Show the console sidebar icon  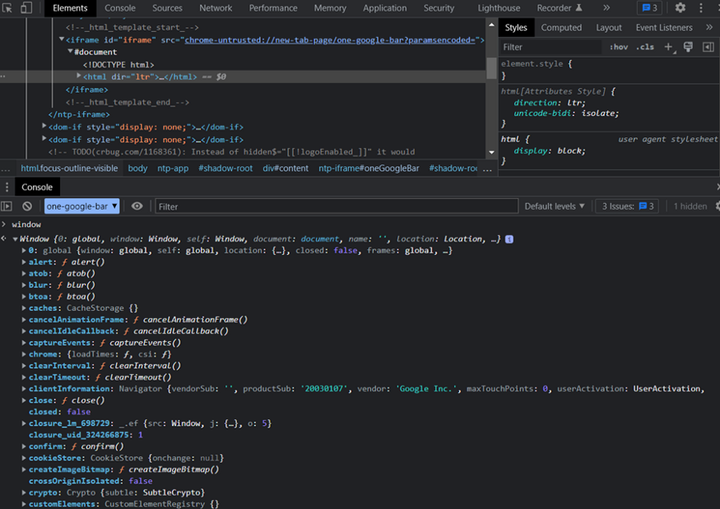pyautogui.click(x=8, y=206)
